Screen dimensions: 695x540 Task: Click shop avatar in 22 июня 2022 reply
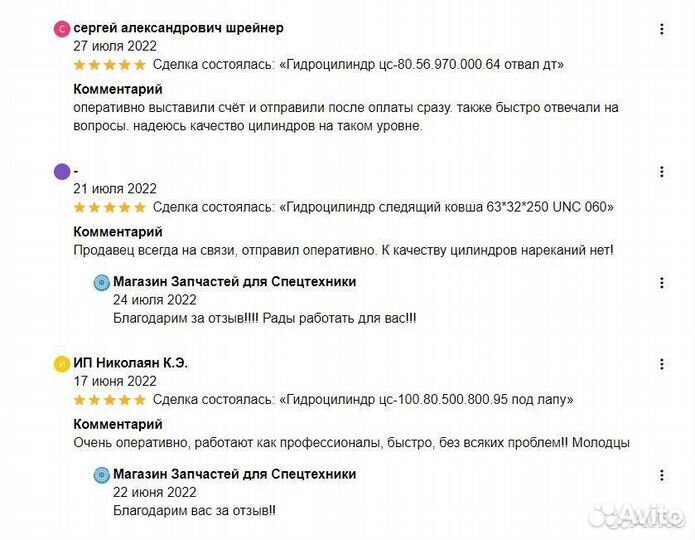coord(101,475)
